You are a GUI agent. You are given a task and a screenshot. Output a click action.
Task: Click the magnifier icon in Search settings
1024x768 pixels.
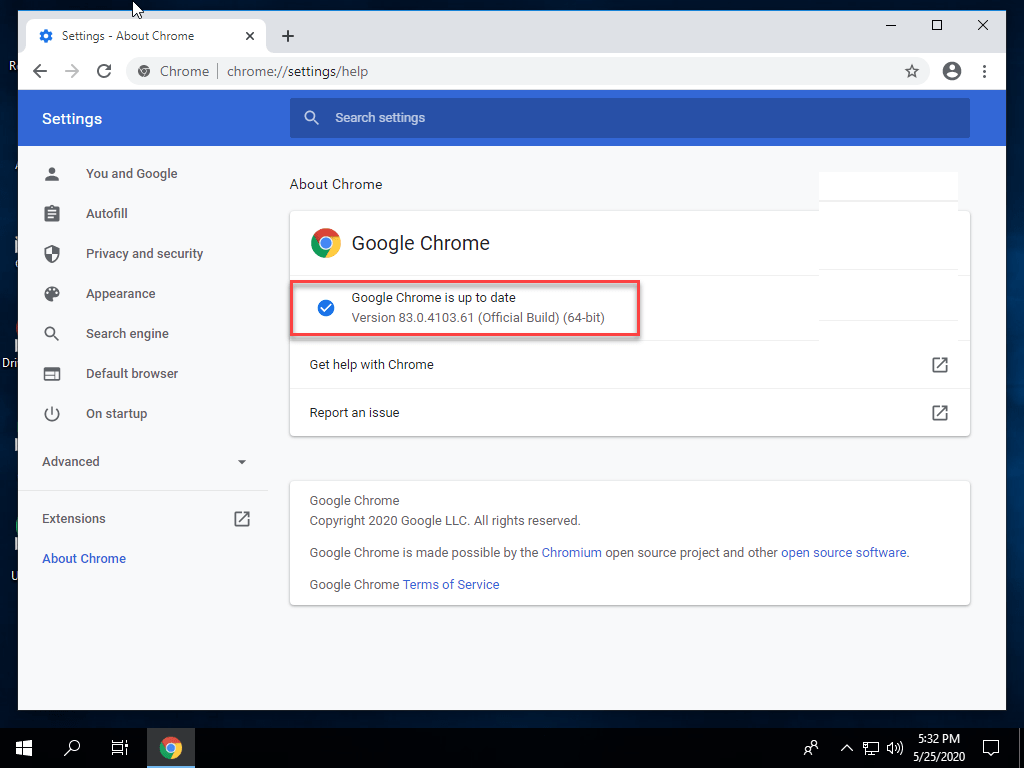click(x=312, y=118)
